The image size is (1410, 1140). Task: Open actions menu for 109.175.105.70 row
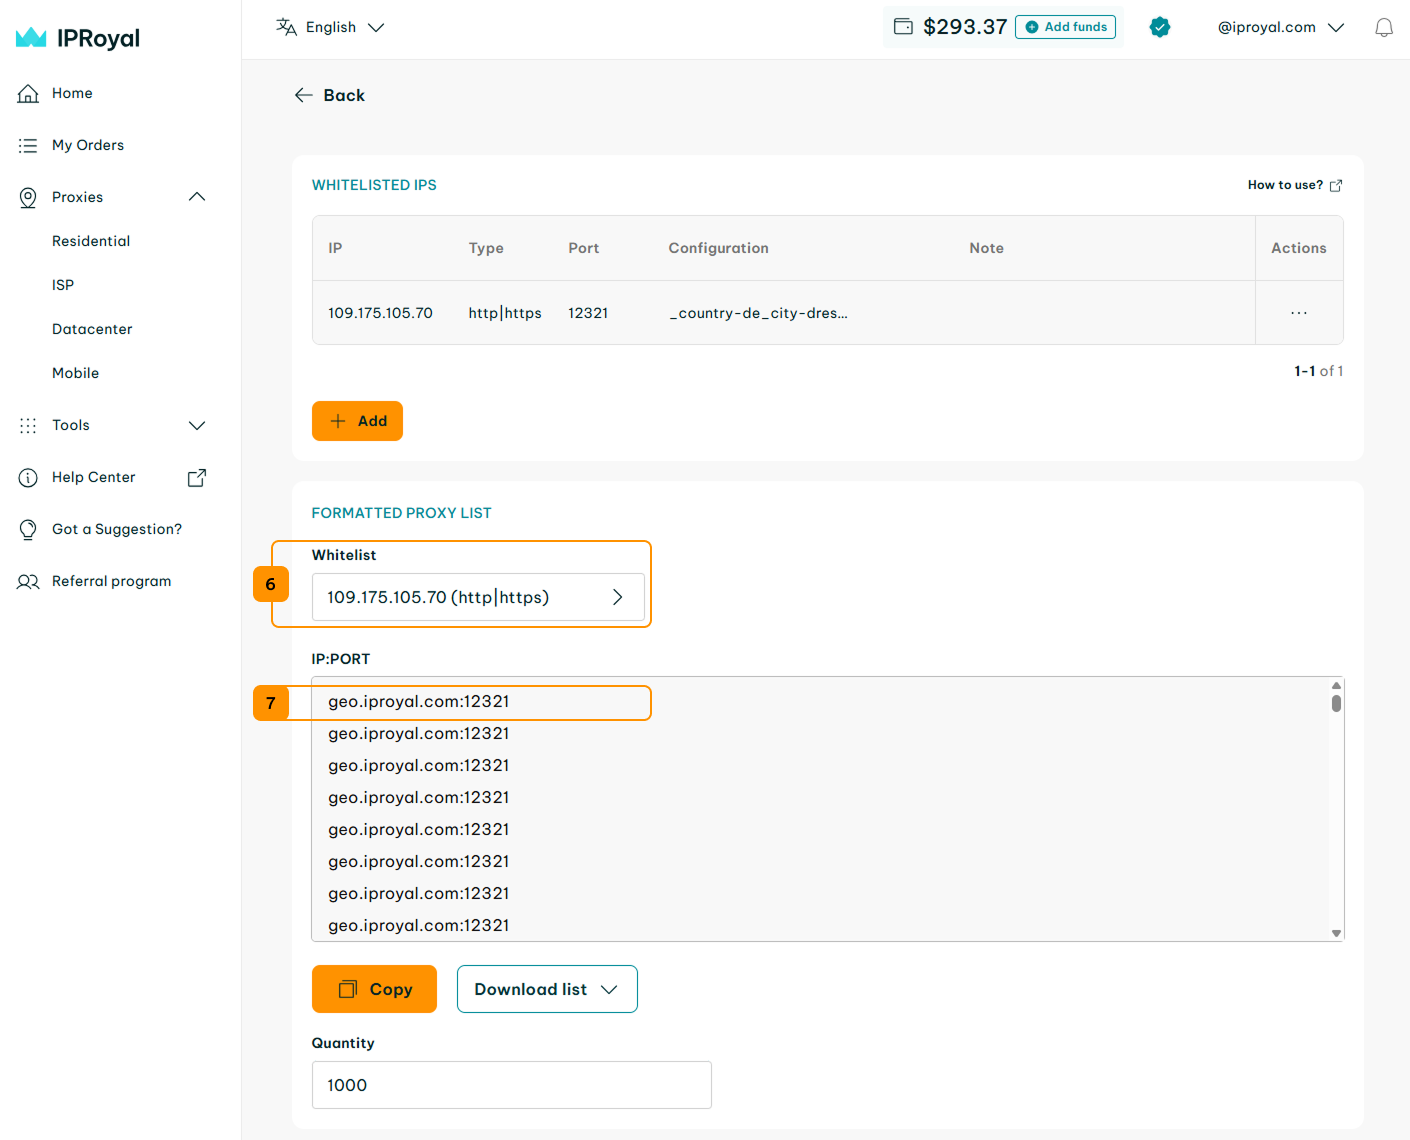pyautogui.click(x=1299, y=313)
